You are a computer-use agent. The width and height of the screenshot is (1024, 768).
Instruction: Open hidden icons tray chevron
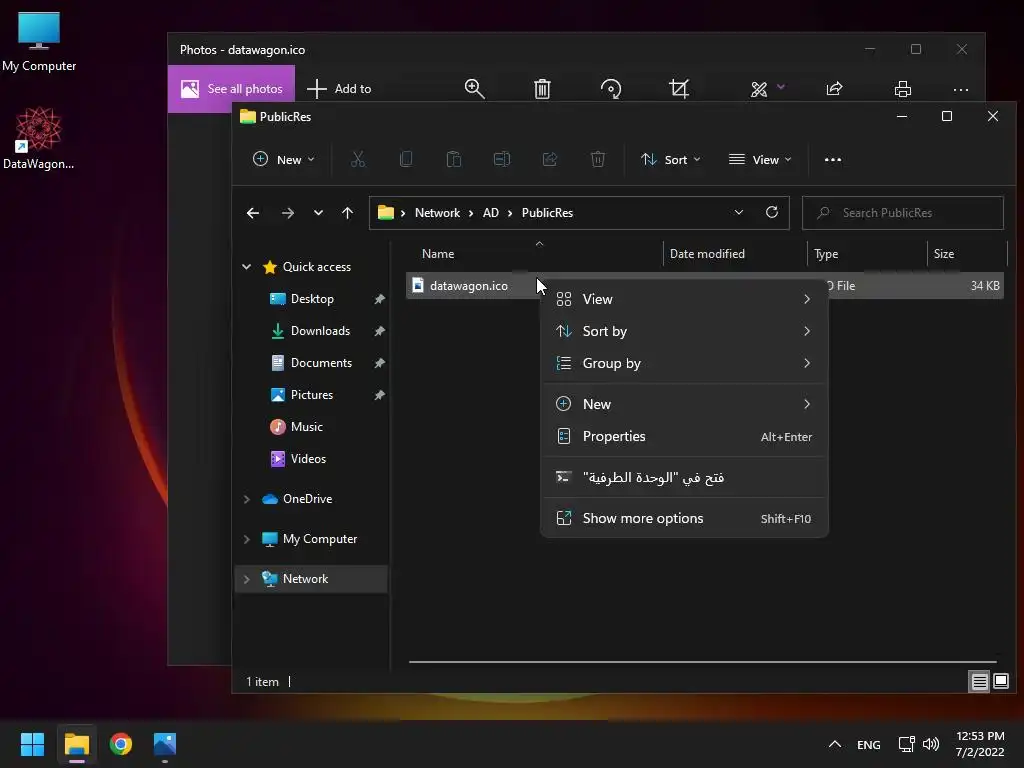pos(835,744)
